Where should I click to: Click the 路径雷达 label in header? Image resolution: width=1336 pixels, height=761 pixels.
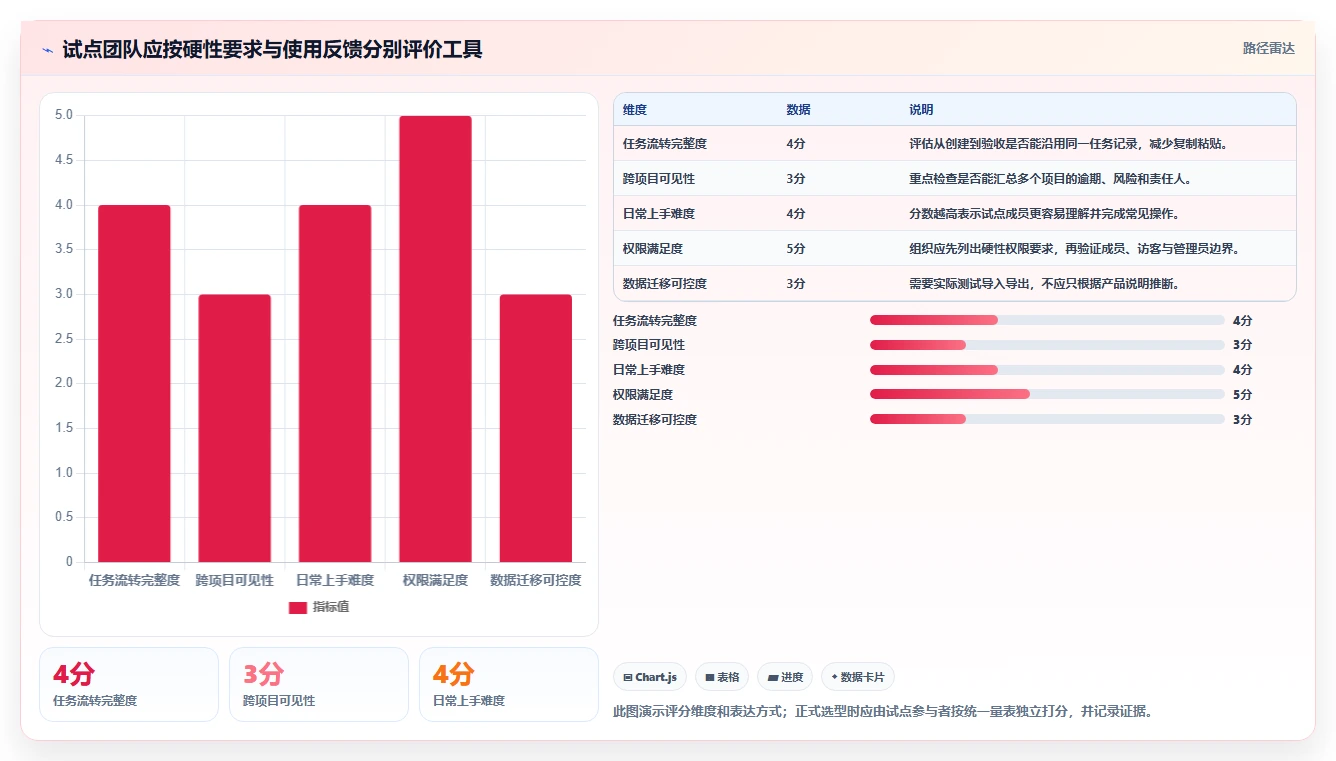pyautogui.click(x=1268, y=48)
